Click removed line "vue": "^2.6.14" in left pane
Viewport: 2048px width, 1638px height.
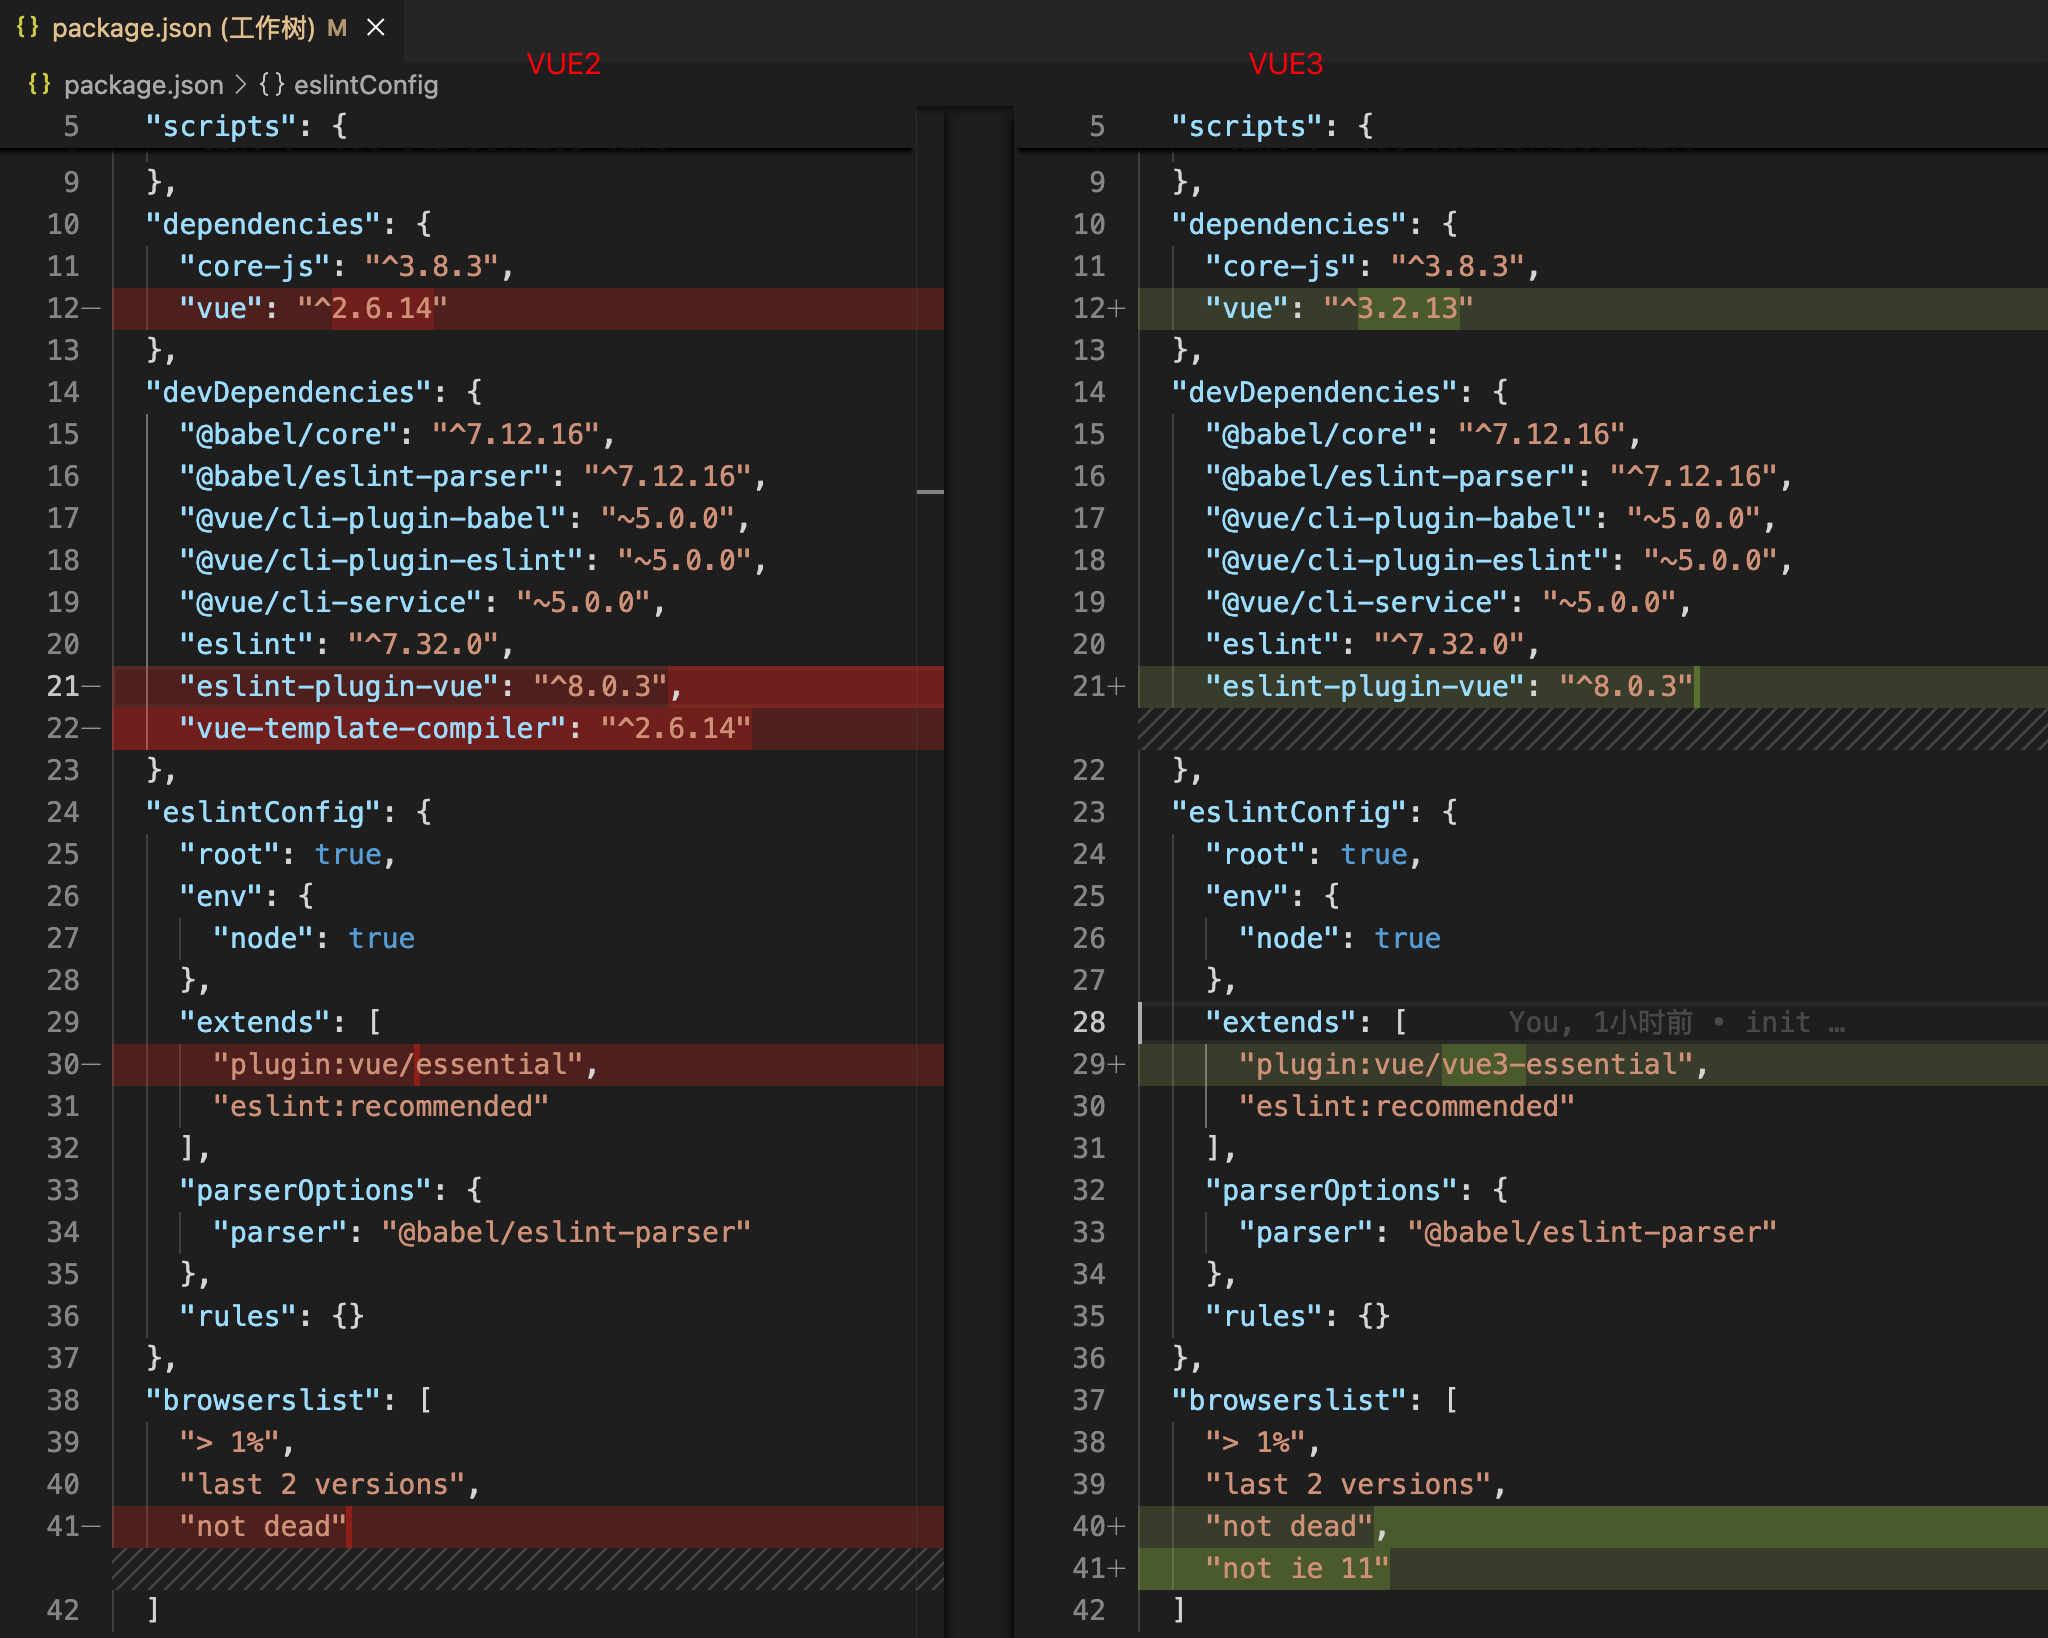pos(528,308)
